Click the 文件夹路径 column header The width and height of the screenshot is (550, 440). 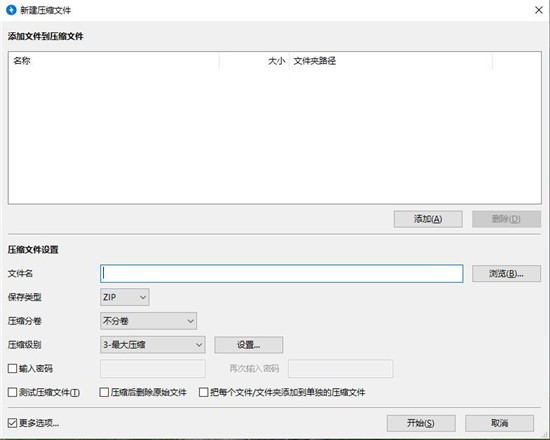pyautogui.click(x=391, y=61)
